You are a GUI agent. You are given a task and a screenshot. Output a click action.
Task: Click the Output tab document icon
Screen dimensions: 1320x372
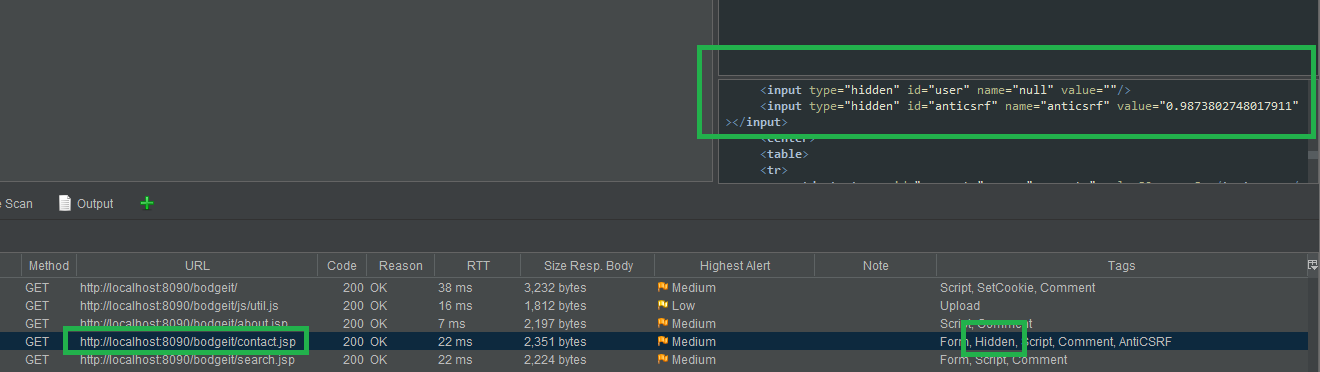click(65, 203)
